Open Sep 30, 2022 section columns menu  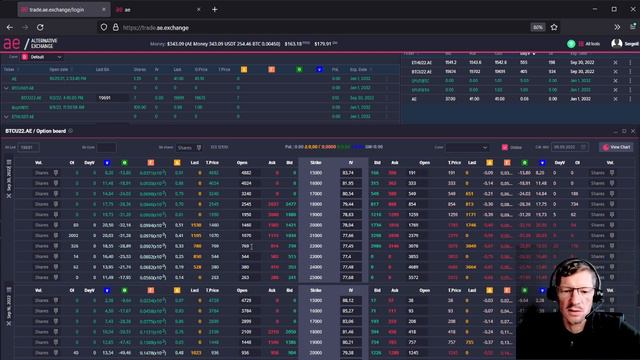click(x=9, y=162)
